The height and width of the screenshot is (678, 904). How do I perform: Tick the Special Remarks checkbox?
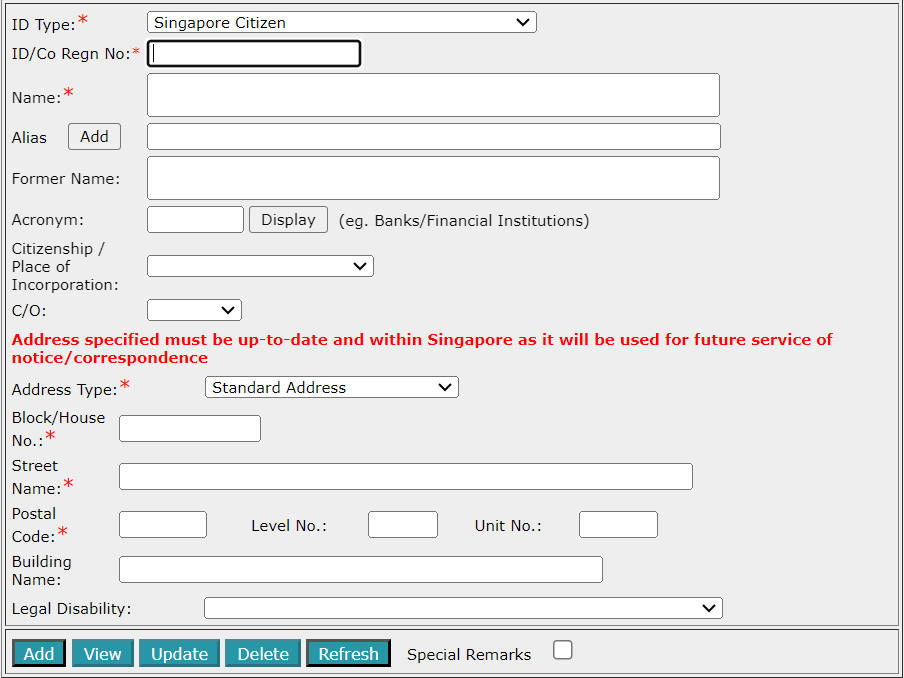pyautogui.click(x=563, y=651)
